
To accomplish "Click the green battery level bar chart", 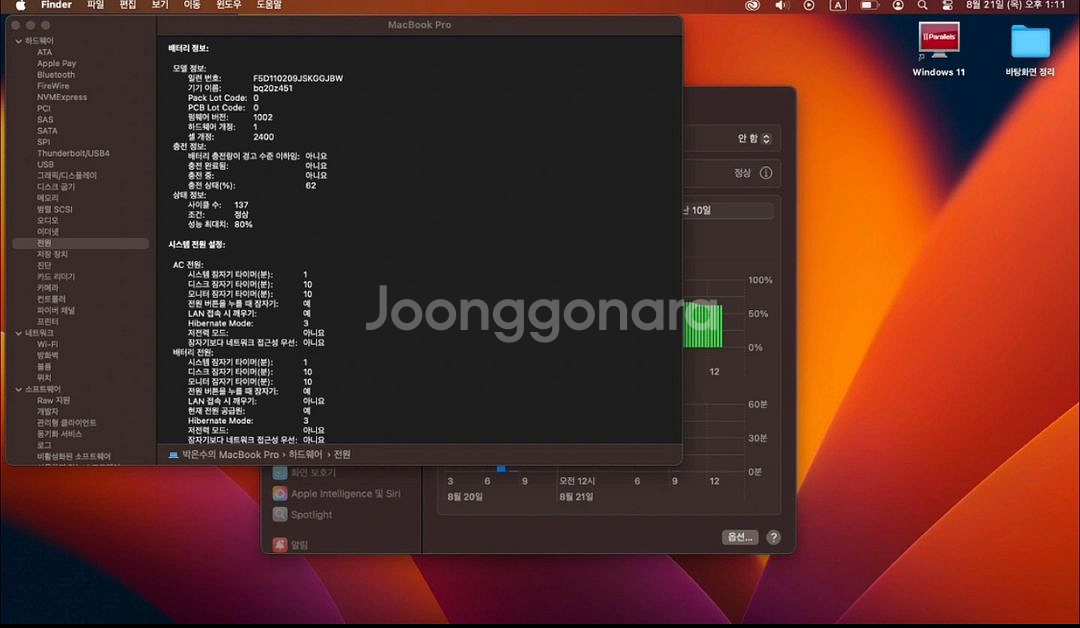I will tap(703, 325).
